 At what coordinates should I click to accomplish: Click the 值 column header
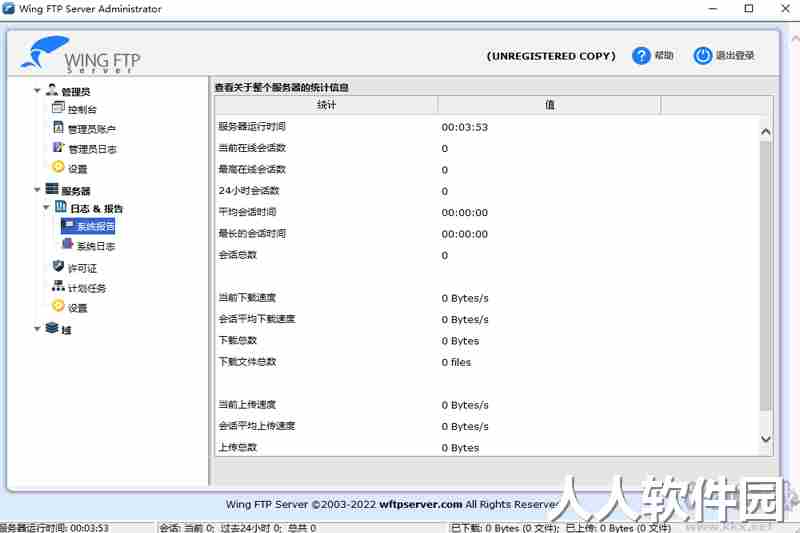tap(549, 105)
